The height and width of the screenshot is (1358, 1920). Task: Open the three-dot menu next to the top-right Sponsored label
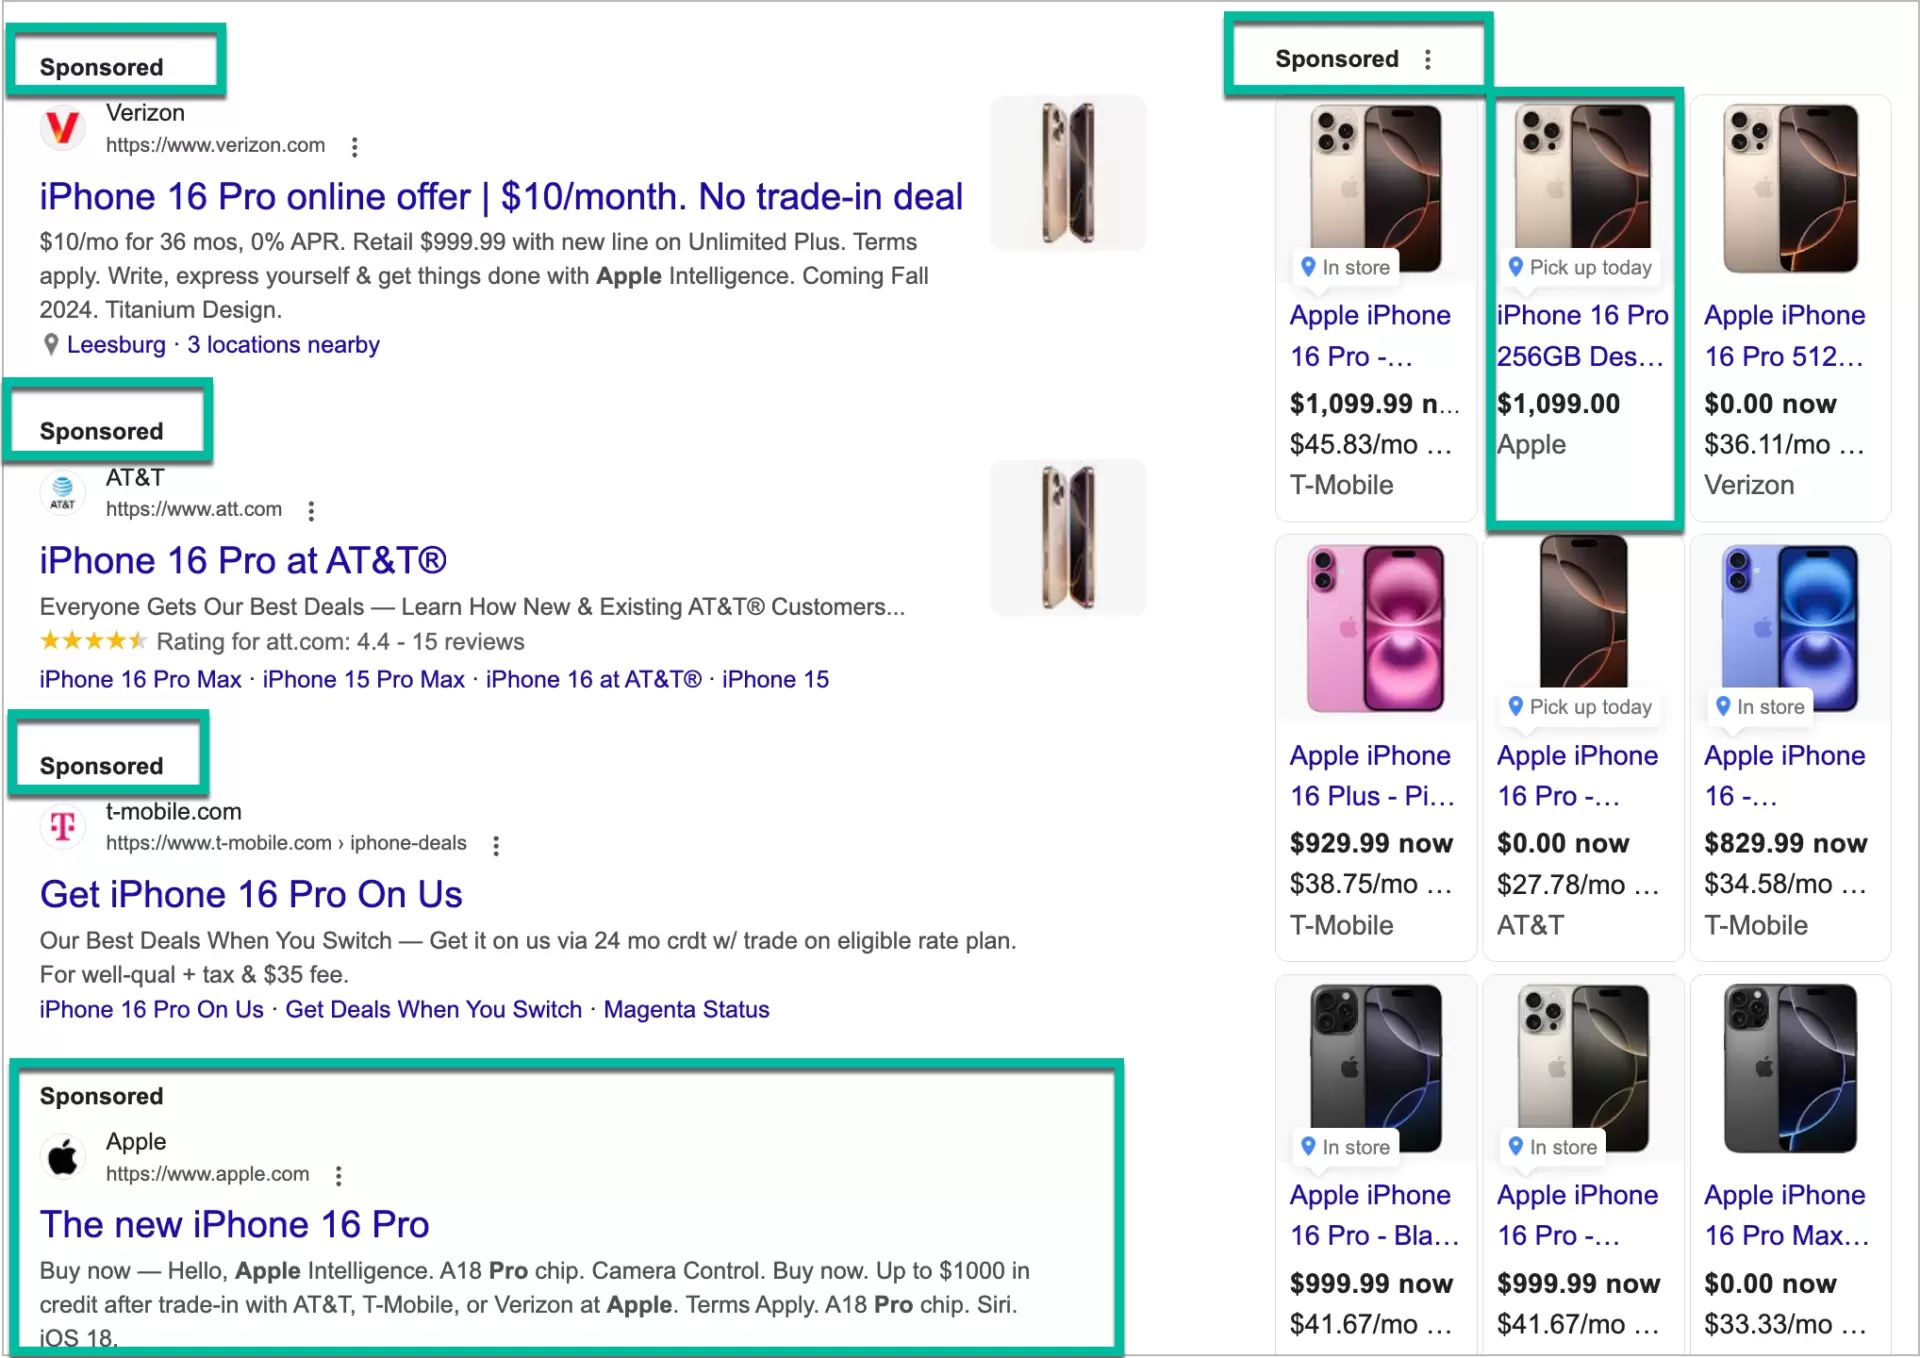coord(1427,59)
